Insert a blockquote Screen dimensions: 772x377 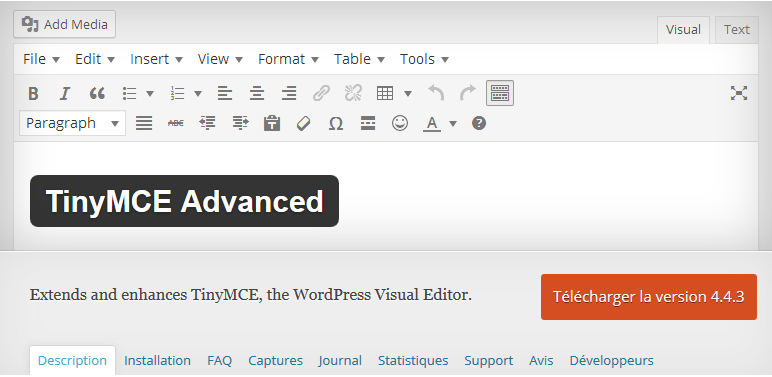coord(97,93)
